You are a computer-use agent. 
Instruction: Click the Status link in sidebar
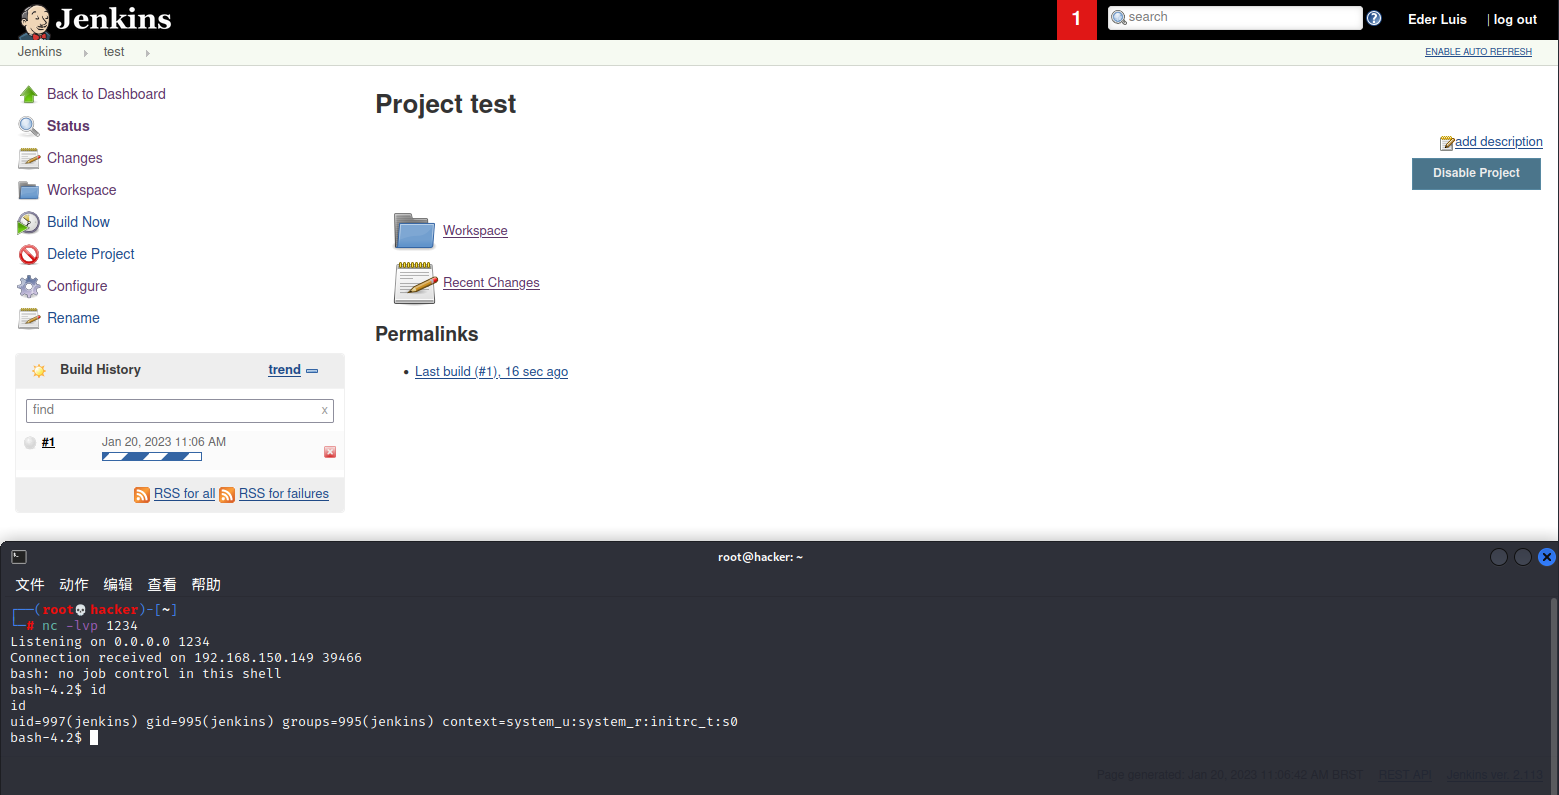pyautogui.click(x=68, y=126)
